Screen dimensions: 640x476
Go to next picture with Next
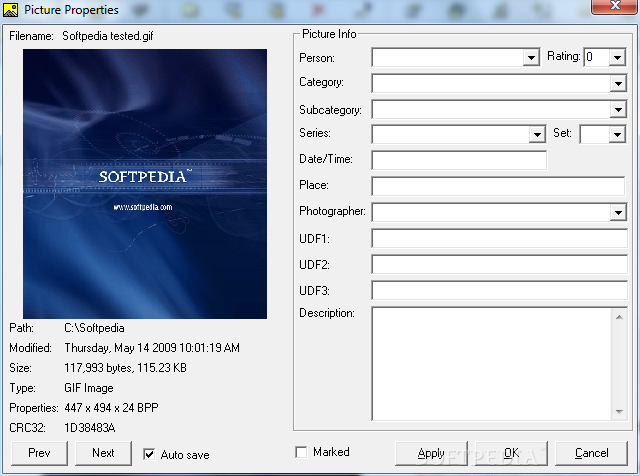pyautogui.click(x=103, y=453)
